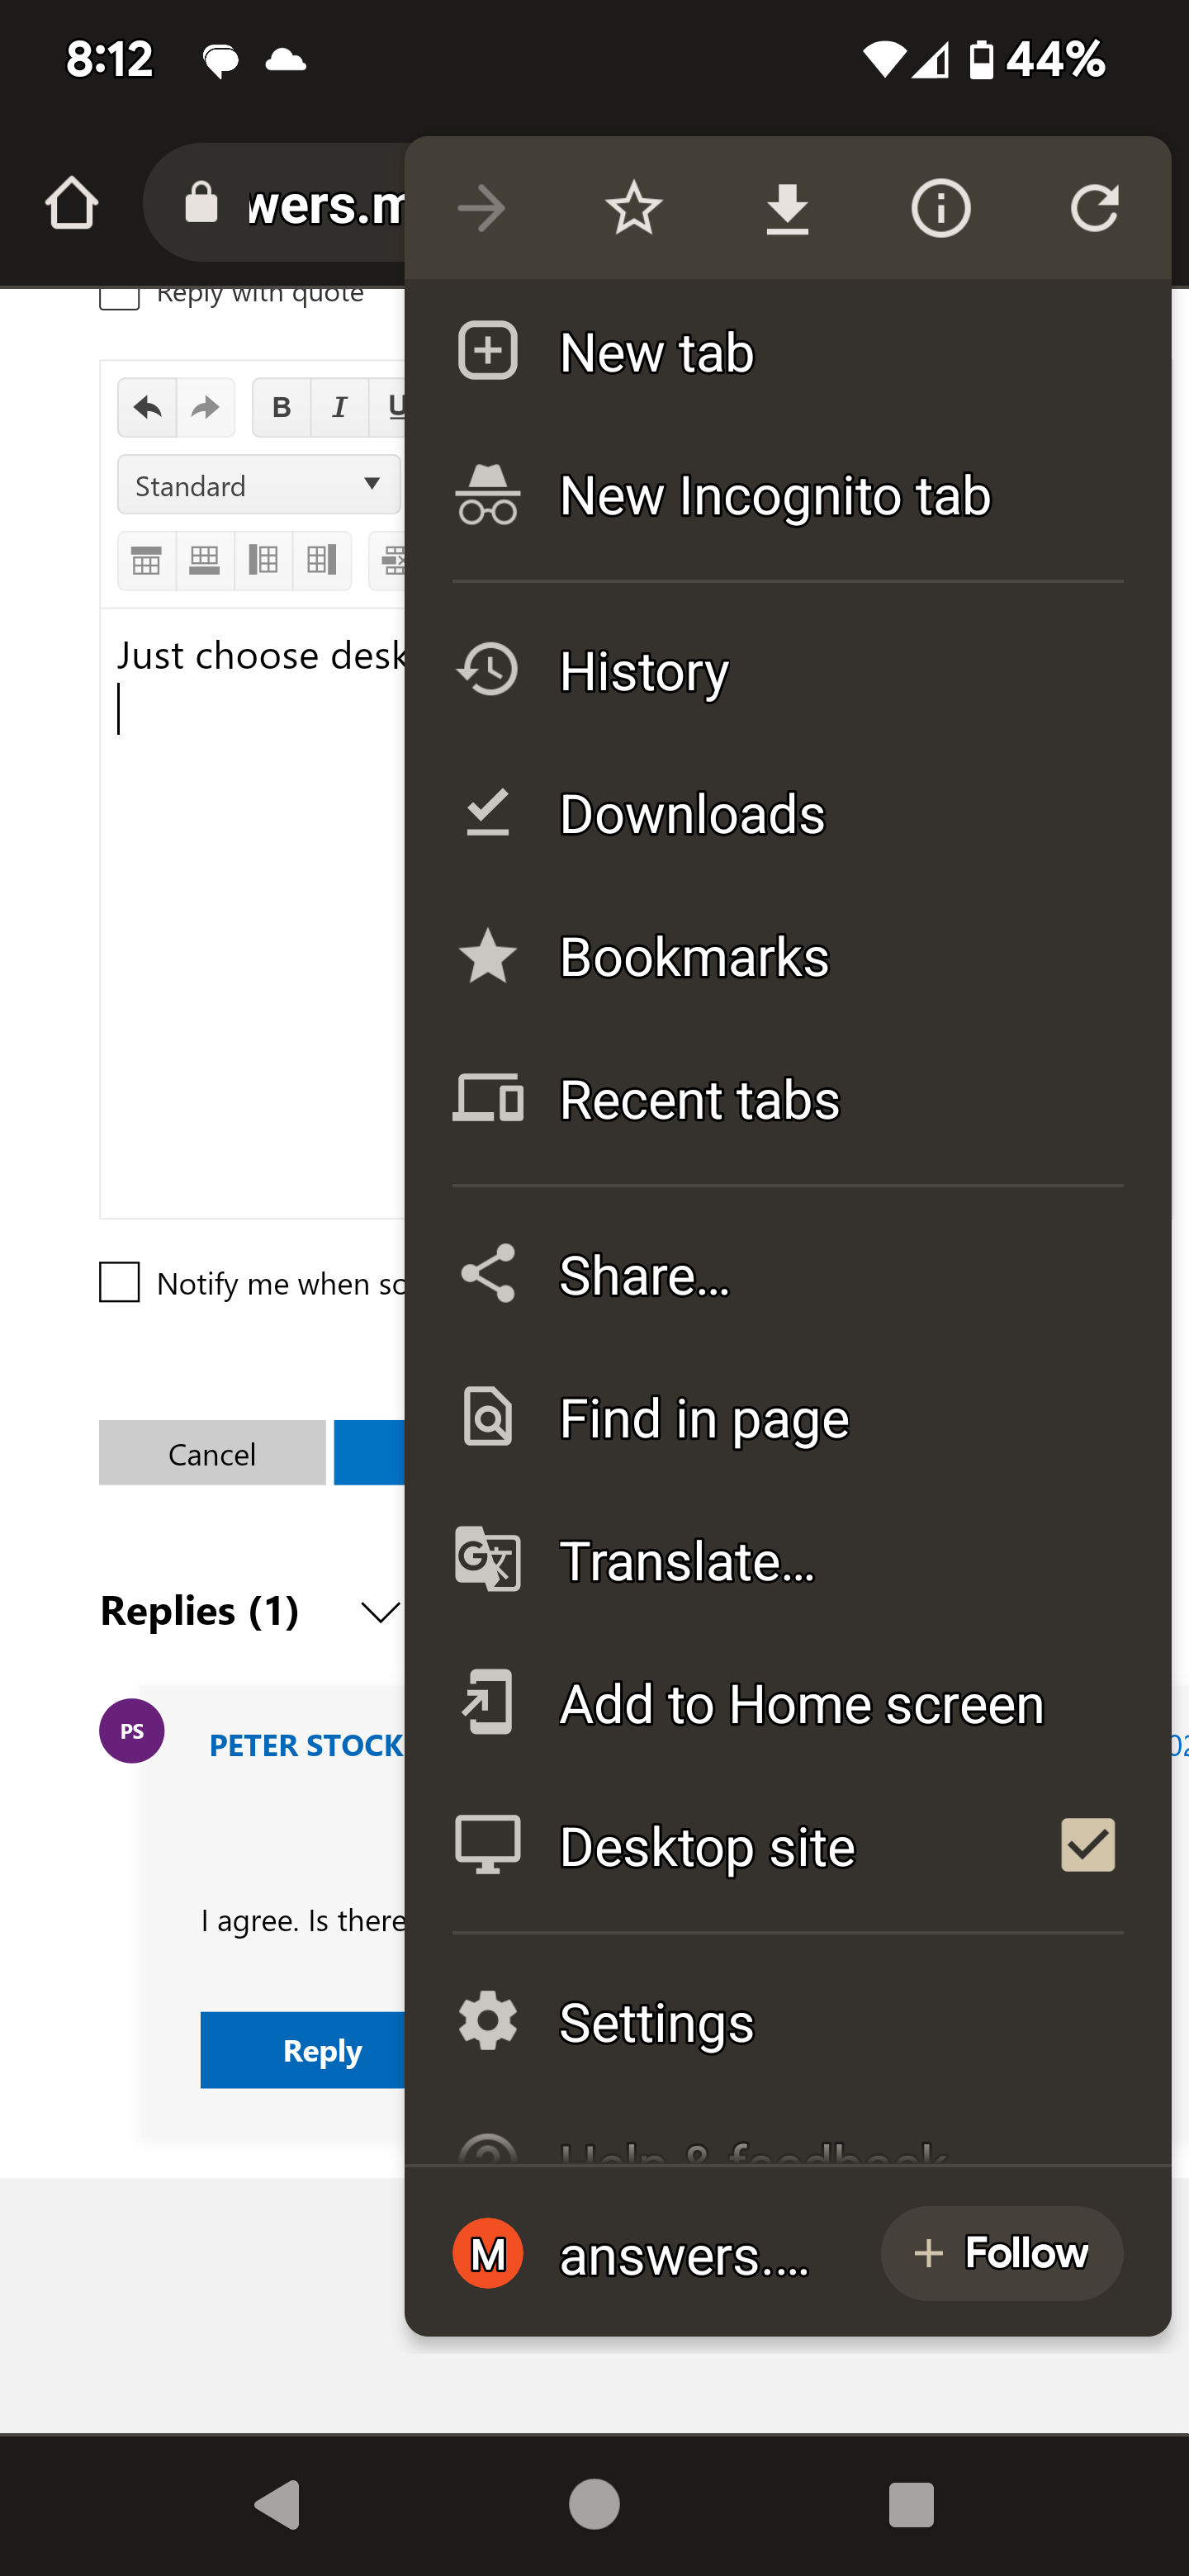Tap the Chrome home icon
This screenshot has width=1189, height=2576.
click(x=71, y=204)
